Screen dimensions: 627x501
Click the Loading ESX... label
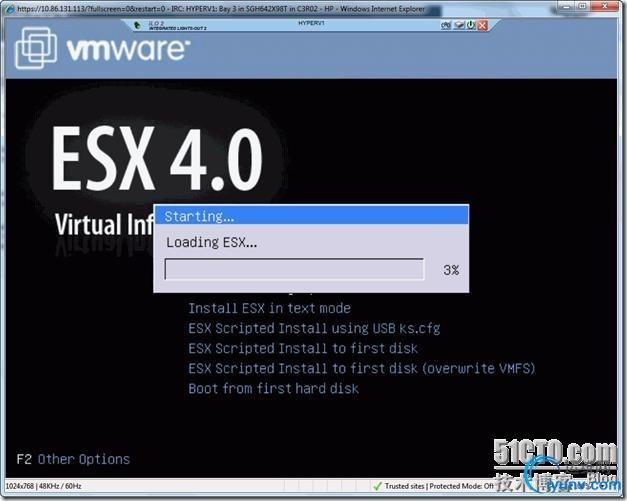(212, 242)
